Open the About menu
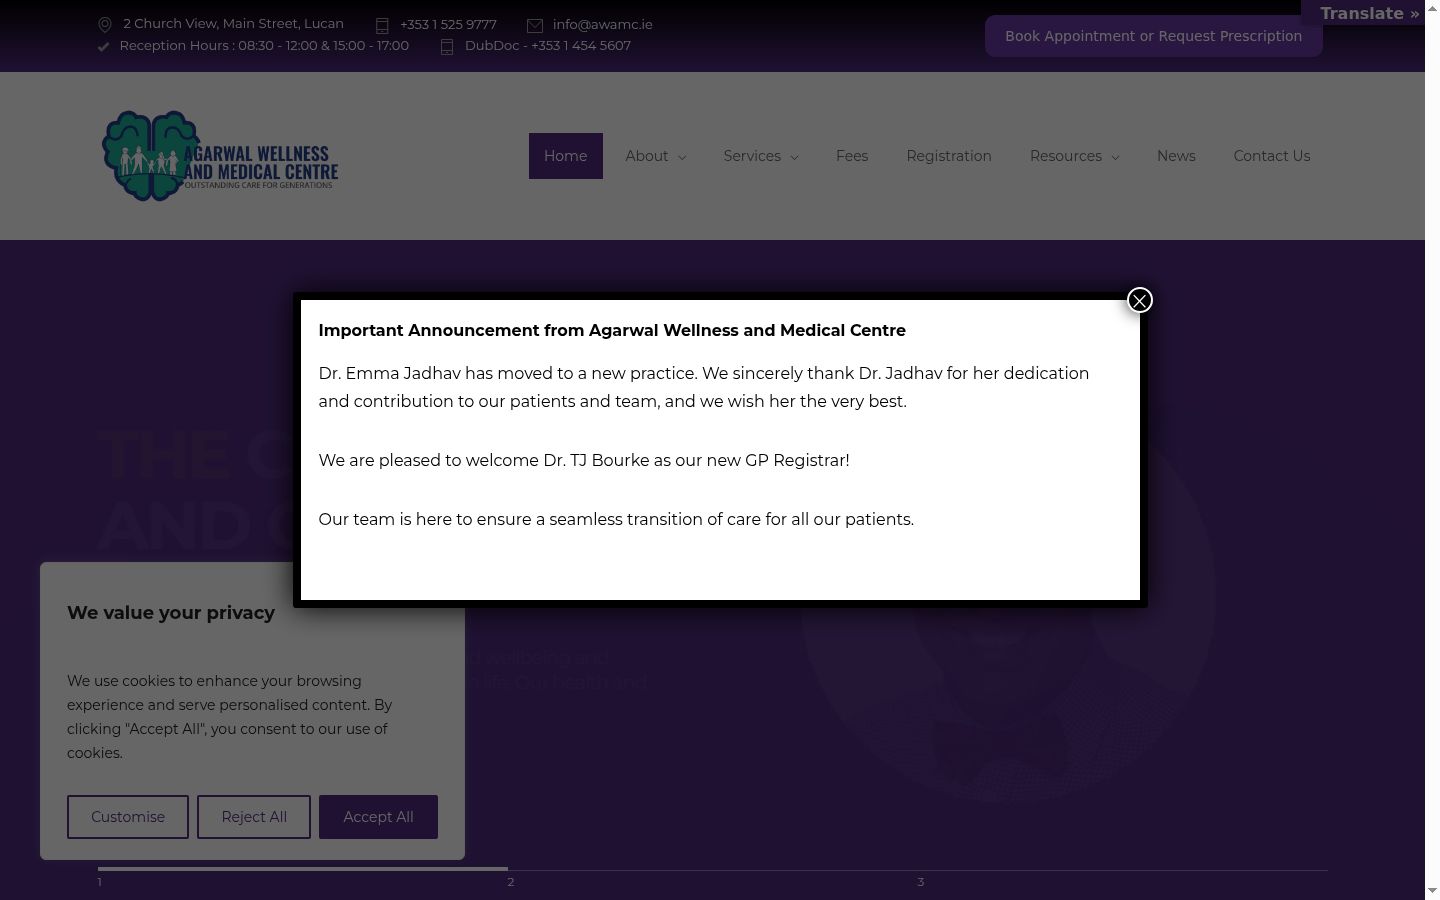The width and height of the screenshot is (1440, 900). click(x=646, y=156)
